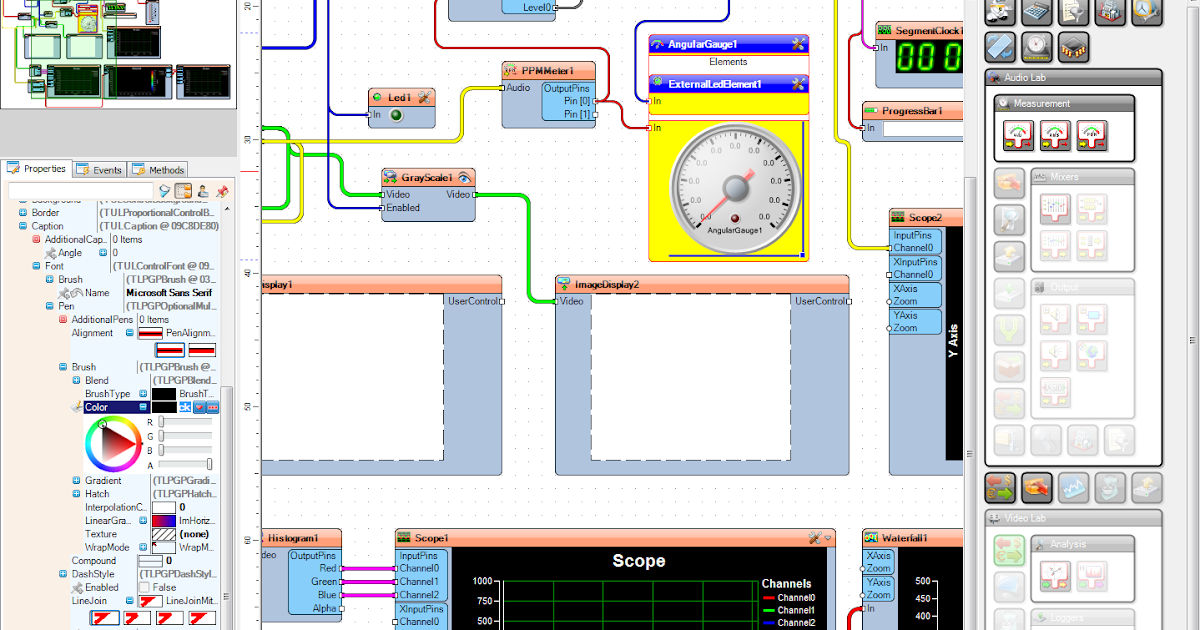Click the funnel filter icon in the toolbar
The width and height of the screenshot is (1200, 630).
point(1072,10)
